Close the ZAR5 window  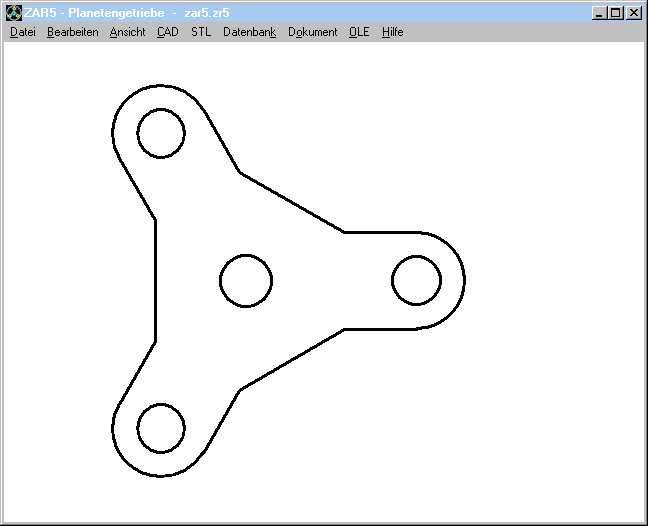point(633,13)
